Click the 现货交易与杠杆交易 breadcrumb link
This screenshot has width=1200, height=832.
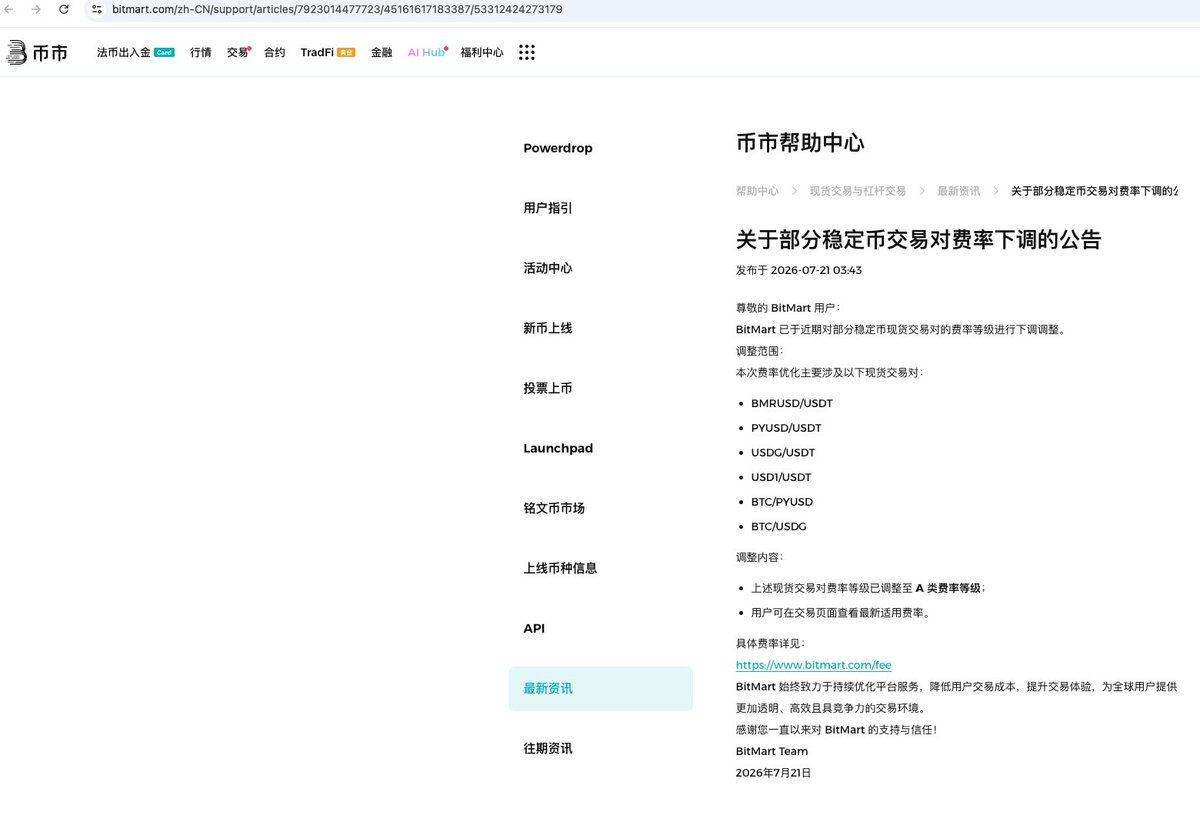[x=857, y=190]
